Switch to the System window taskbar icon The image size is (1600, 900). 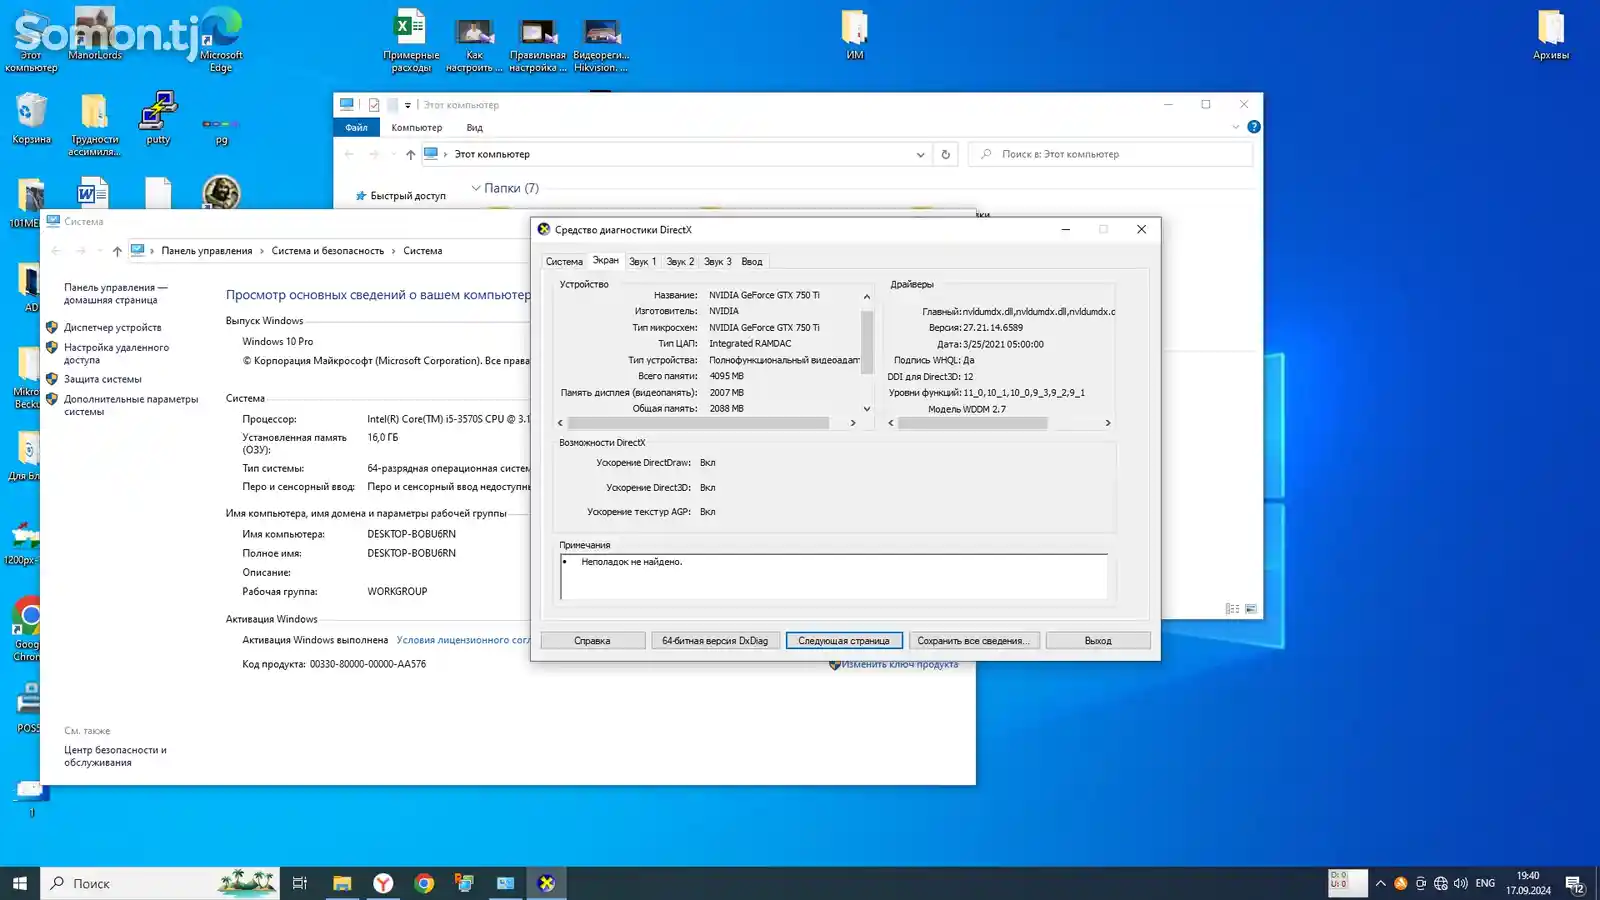tap(505, 883)
